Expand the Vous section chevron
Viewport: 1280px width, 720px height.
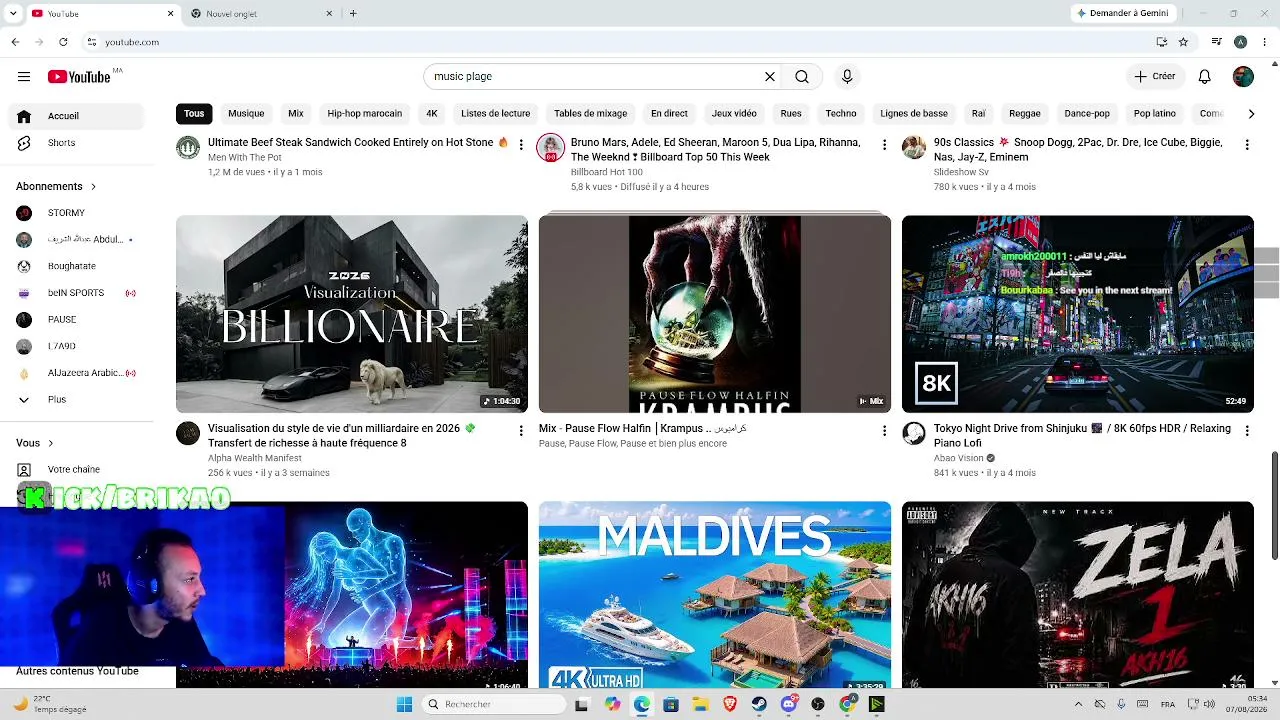51,443
